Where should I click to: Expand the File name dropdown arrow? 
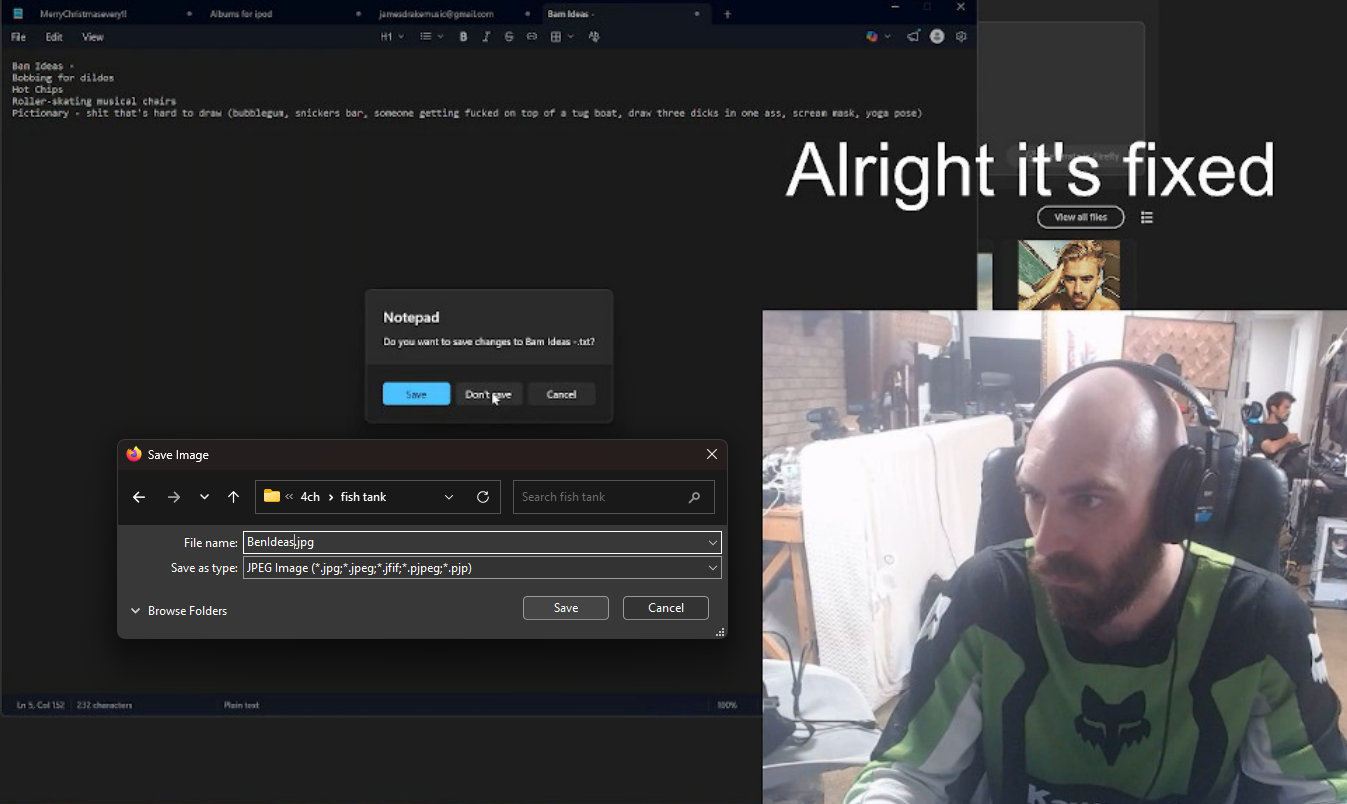tap(713, 542)
